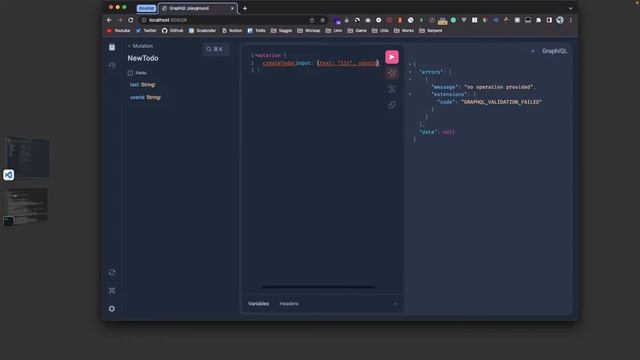Screen dimensions: 640x360
Task: Collapse the "extensions" object in response
Action: 410,94
